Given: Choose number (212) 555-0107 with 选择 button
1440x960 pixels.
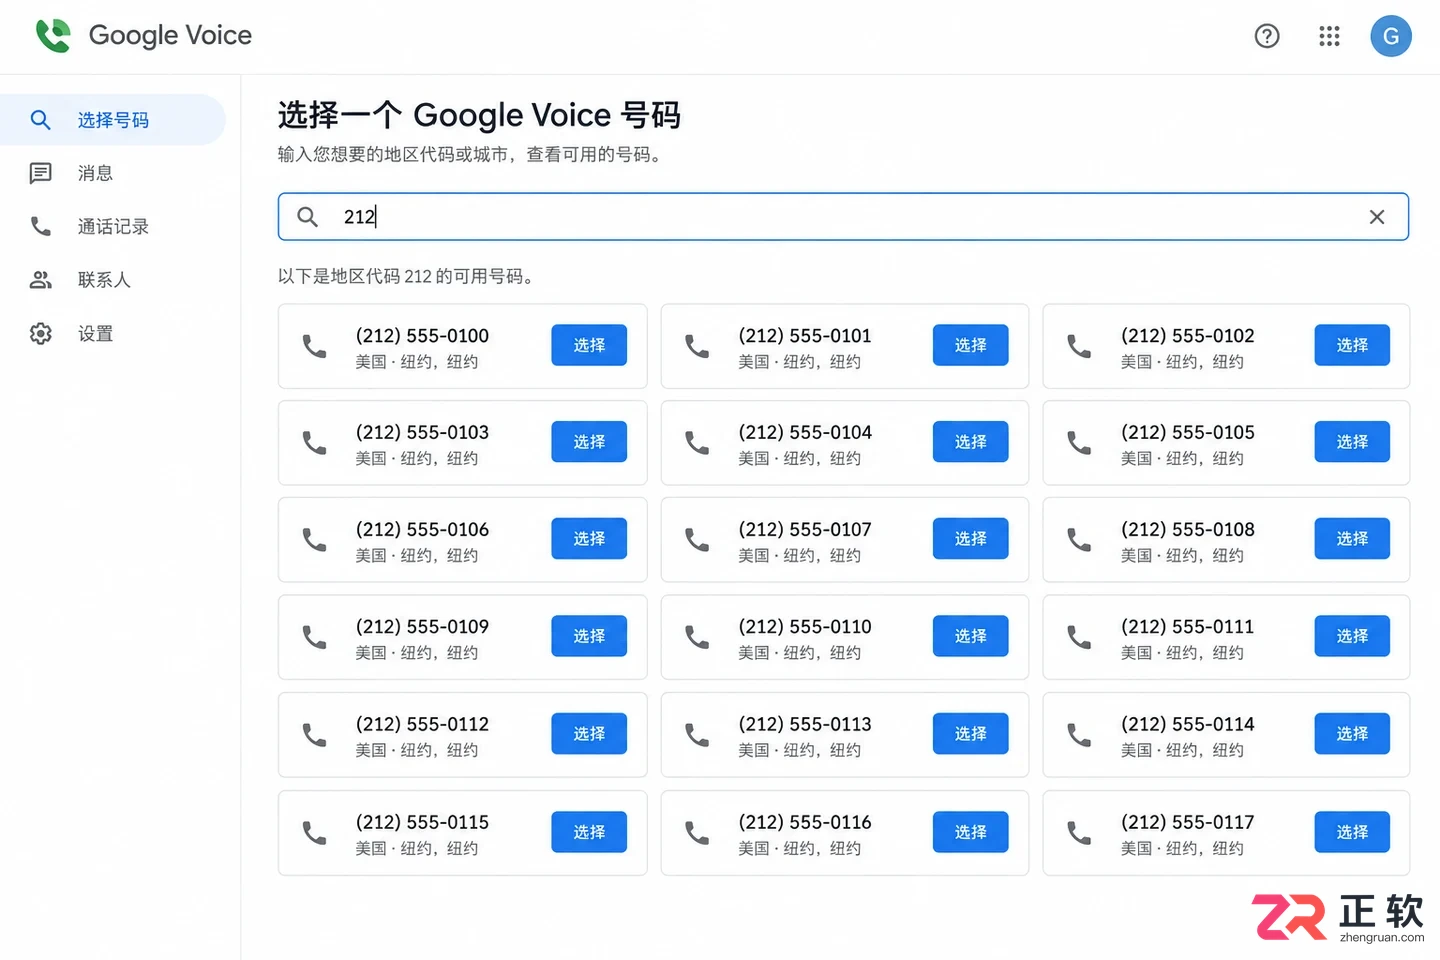Looking at the screenshot, I should click(x=970, y=539).
